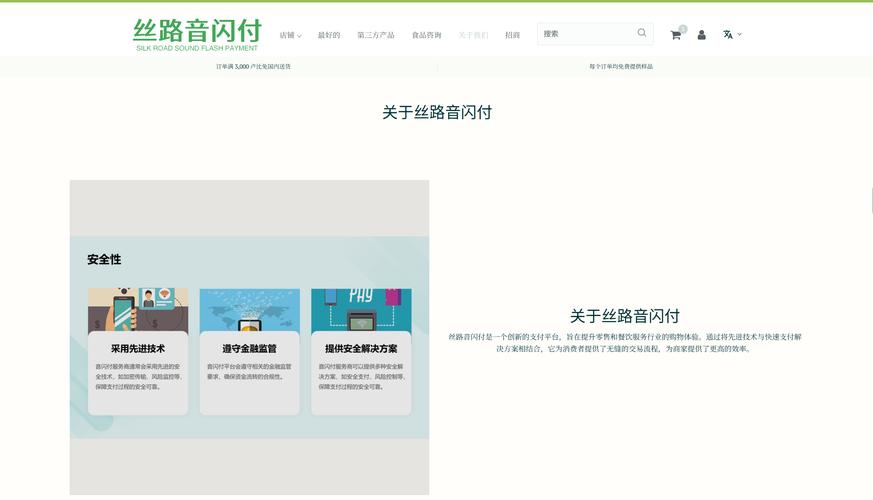Open the language translate selector
Viewport: 873px width, 500px height.
pos(732,35)
